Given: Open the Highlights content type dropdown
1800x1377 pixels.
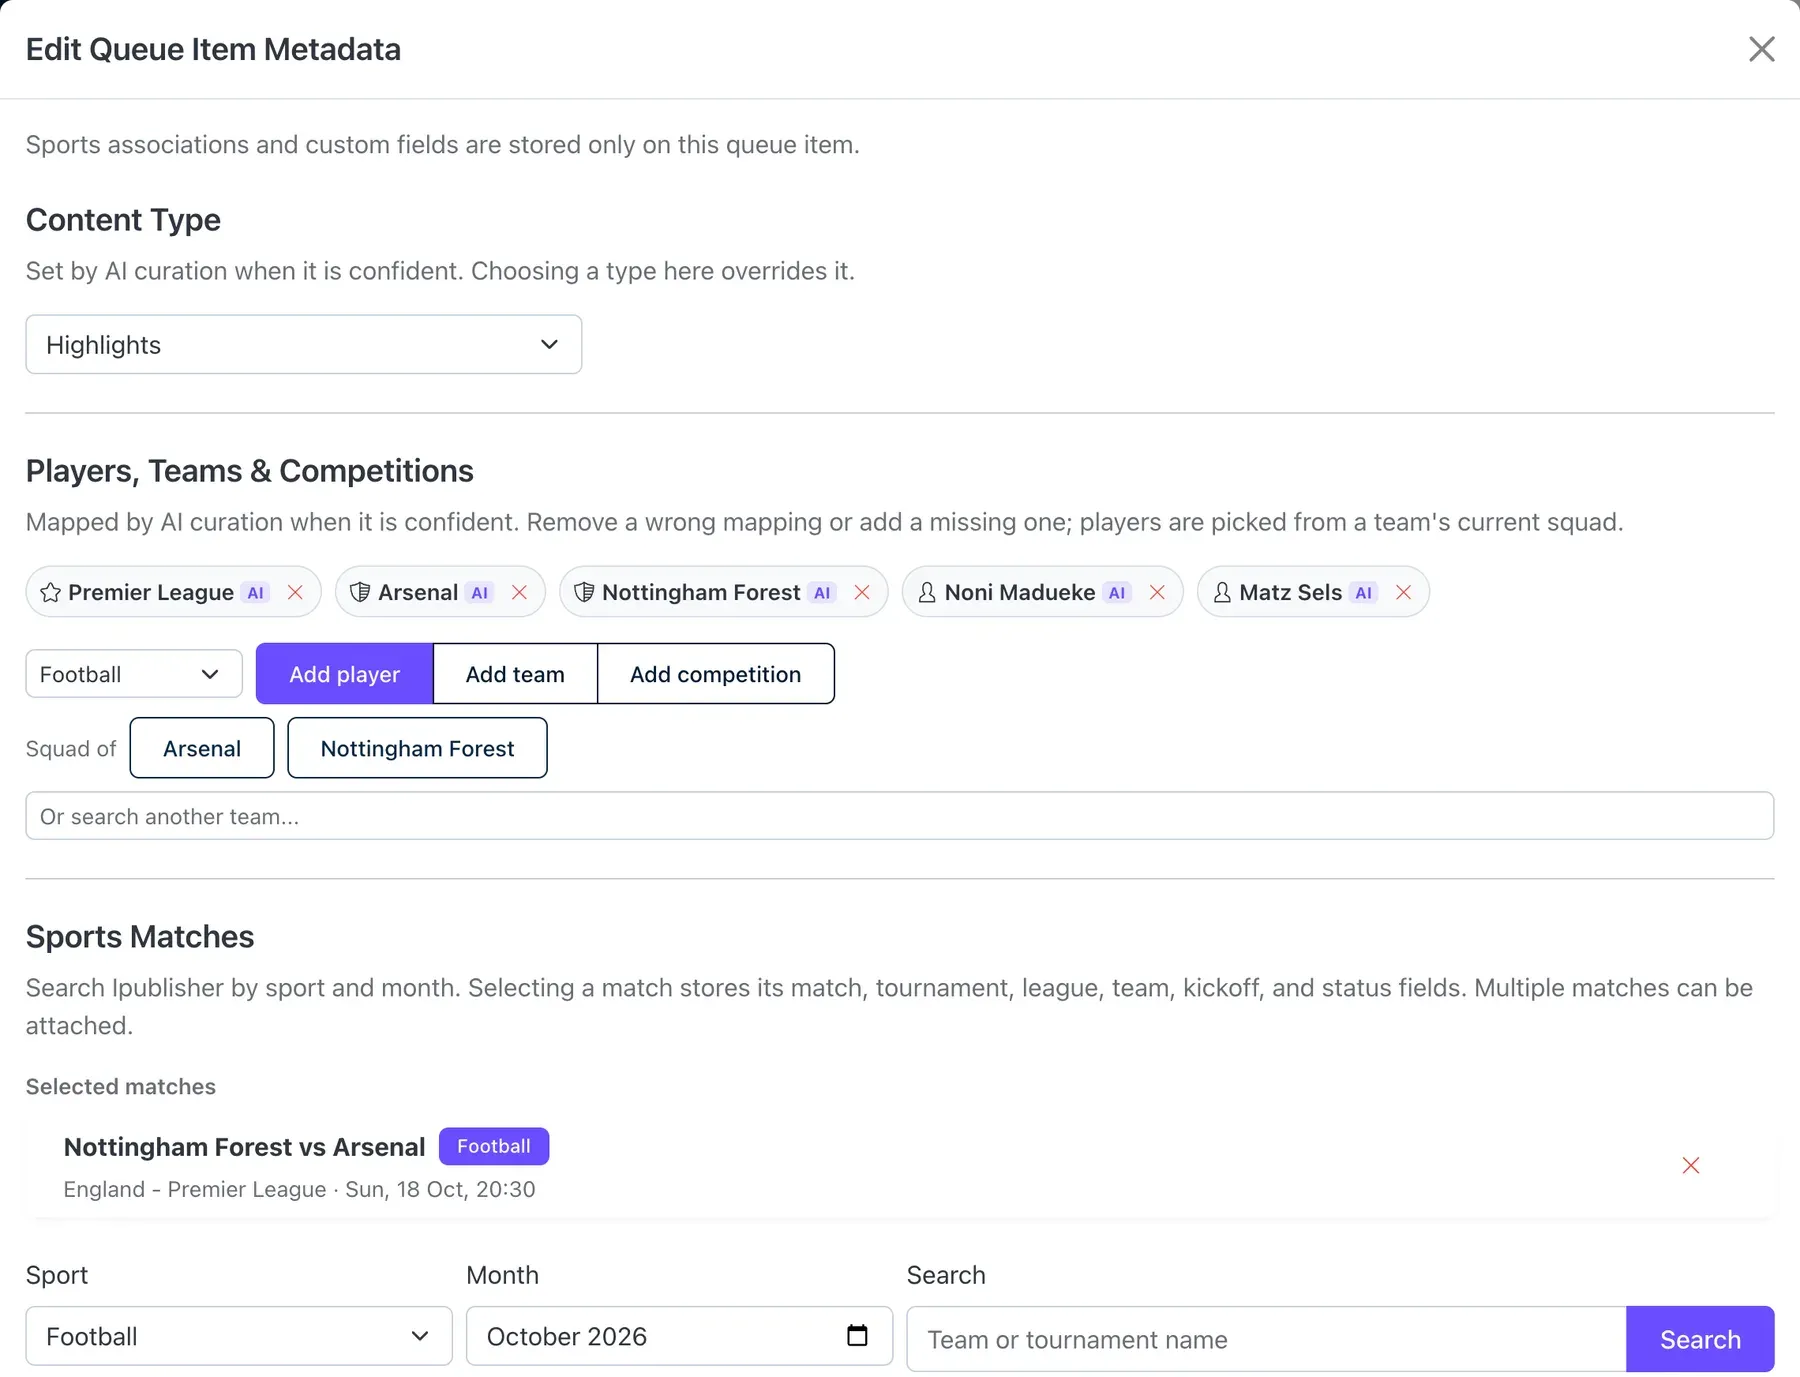Looking at the screenshot, I should (x=304, y=344).
